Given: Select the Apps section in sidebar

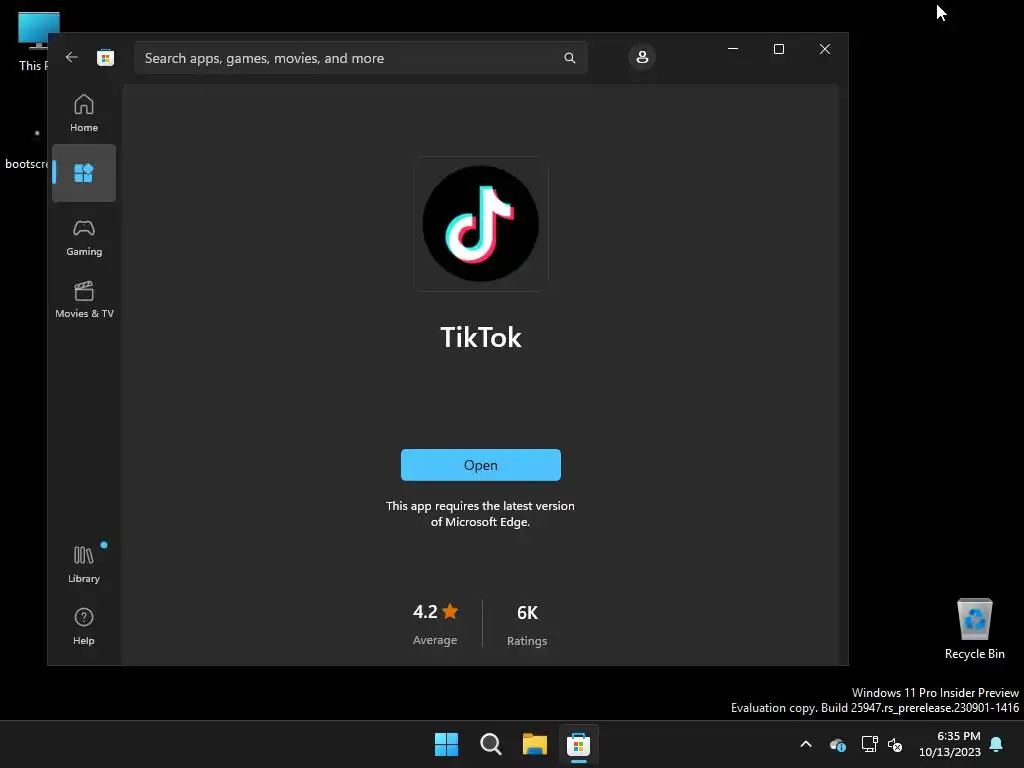Looking at the screenshot, I should (x=84, y=173).
